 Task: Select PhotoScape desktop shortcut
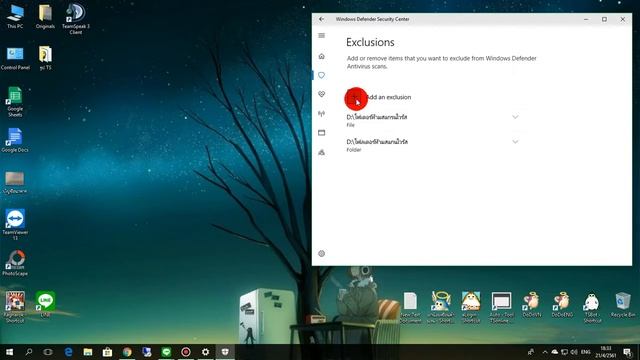point(15,263)
